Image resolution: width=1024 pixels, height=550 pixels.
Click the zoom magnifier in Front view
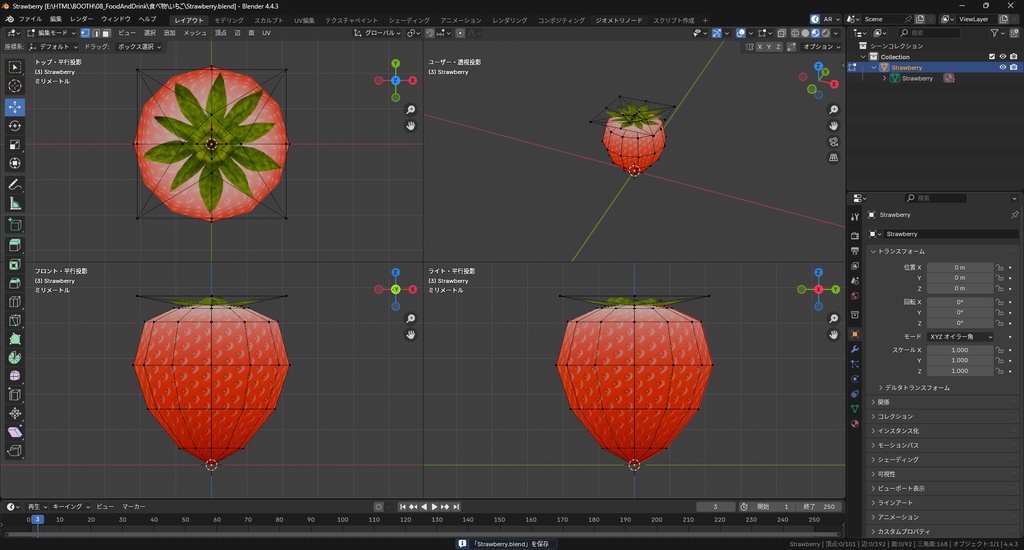tap(411, 319)
